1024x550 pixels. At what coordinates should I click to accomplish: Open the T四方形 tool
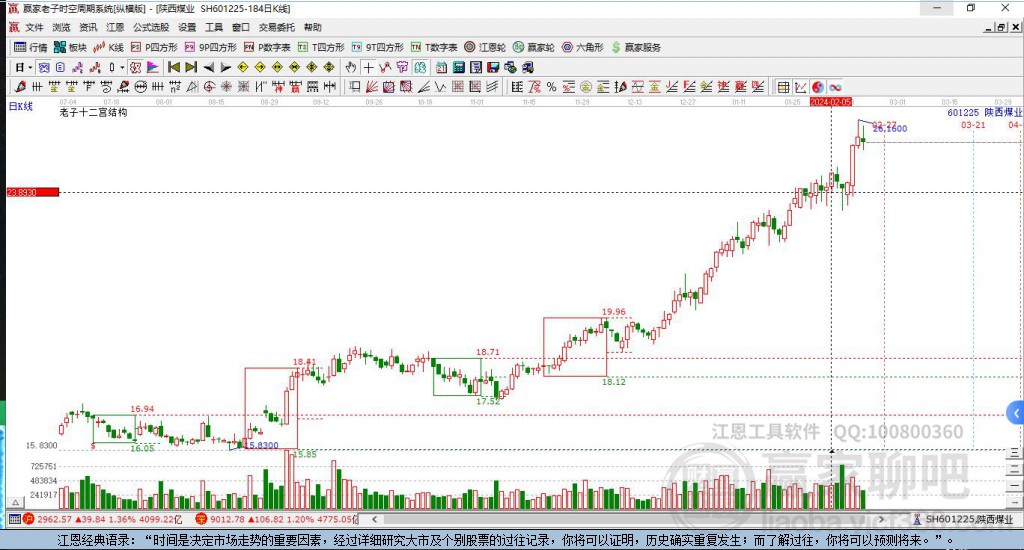(321, 47)
